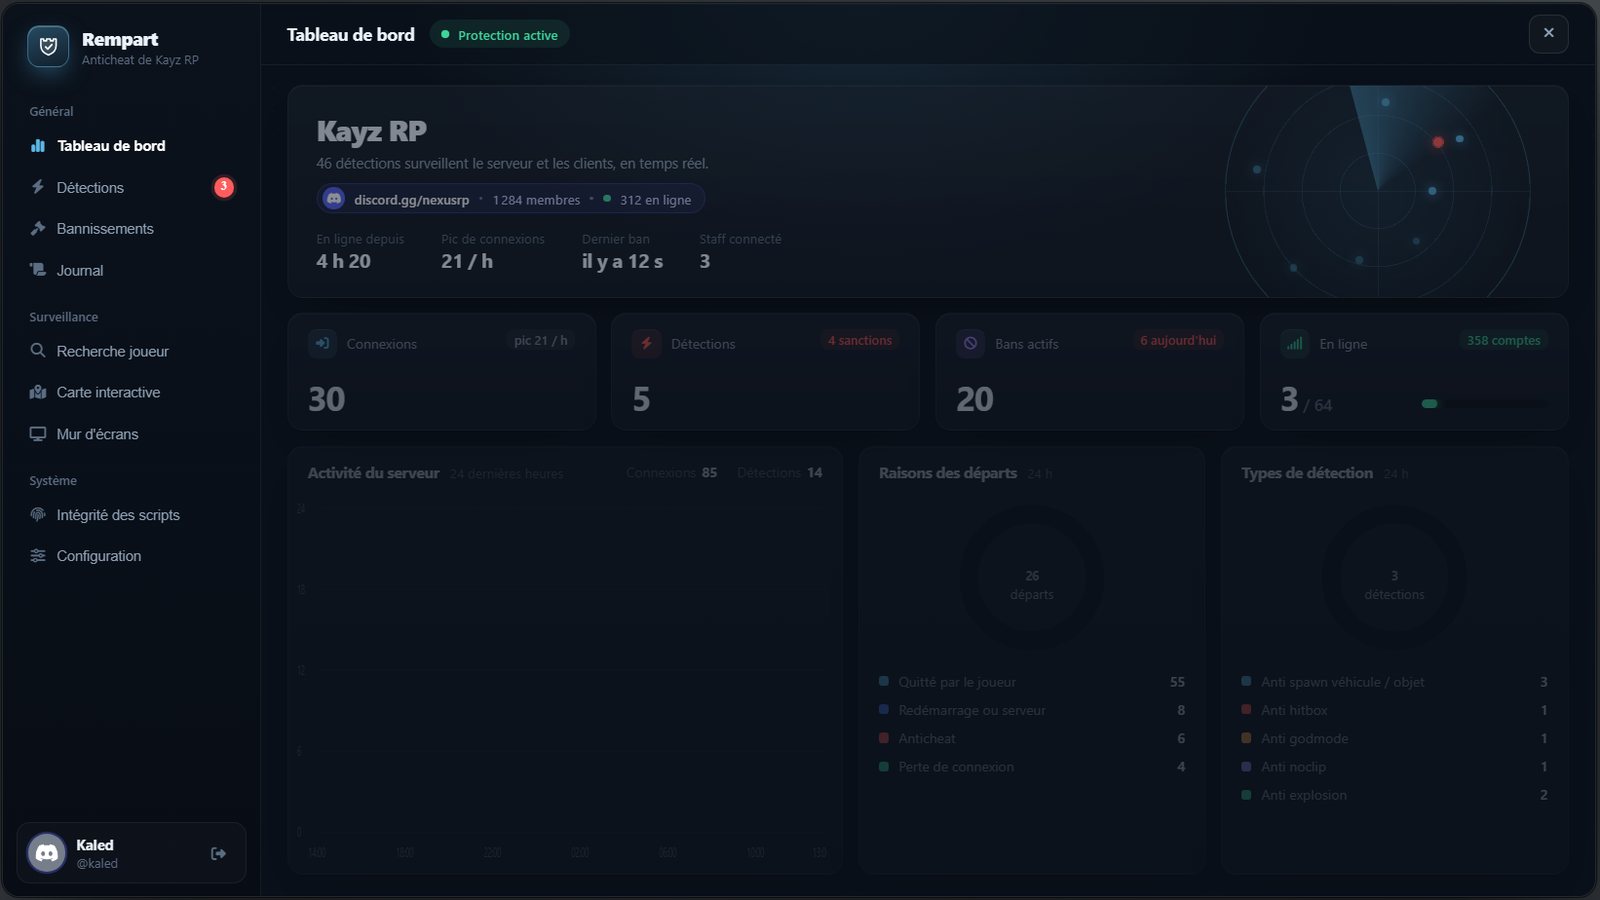Viewport: 1600px width, 900px height.
Task: Click the Détections card lightning icon
Action: 646,343
